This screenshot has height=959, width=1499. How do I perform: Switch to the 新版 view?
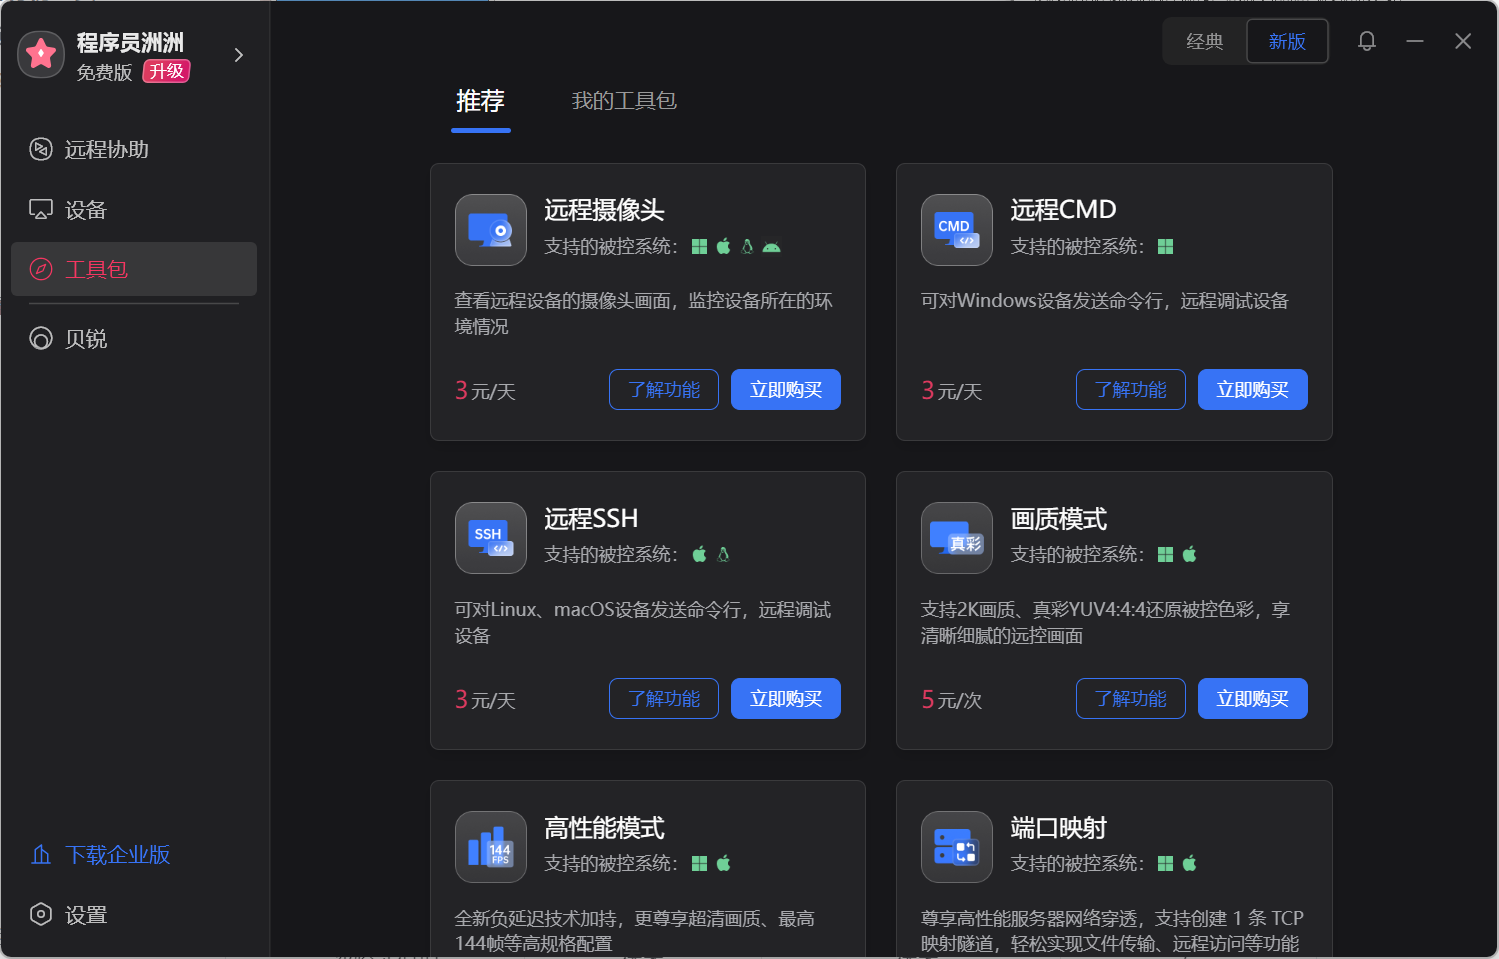pos(1287,41)
